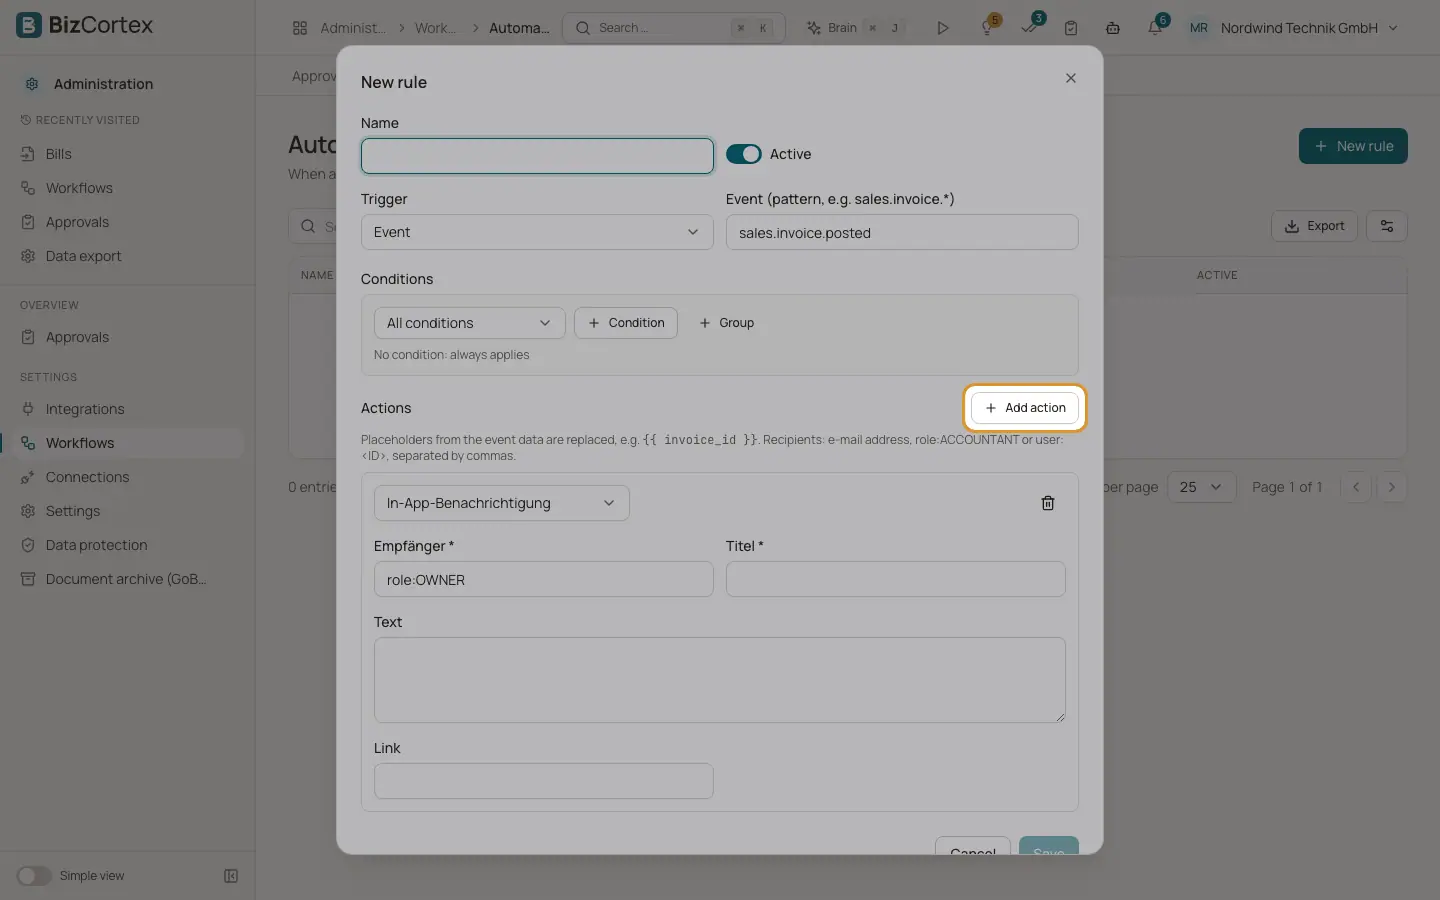
Task: Click the play icon in top toolbar
Action: coord(942,28)
